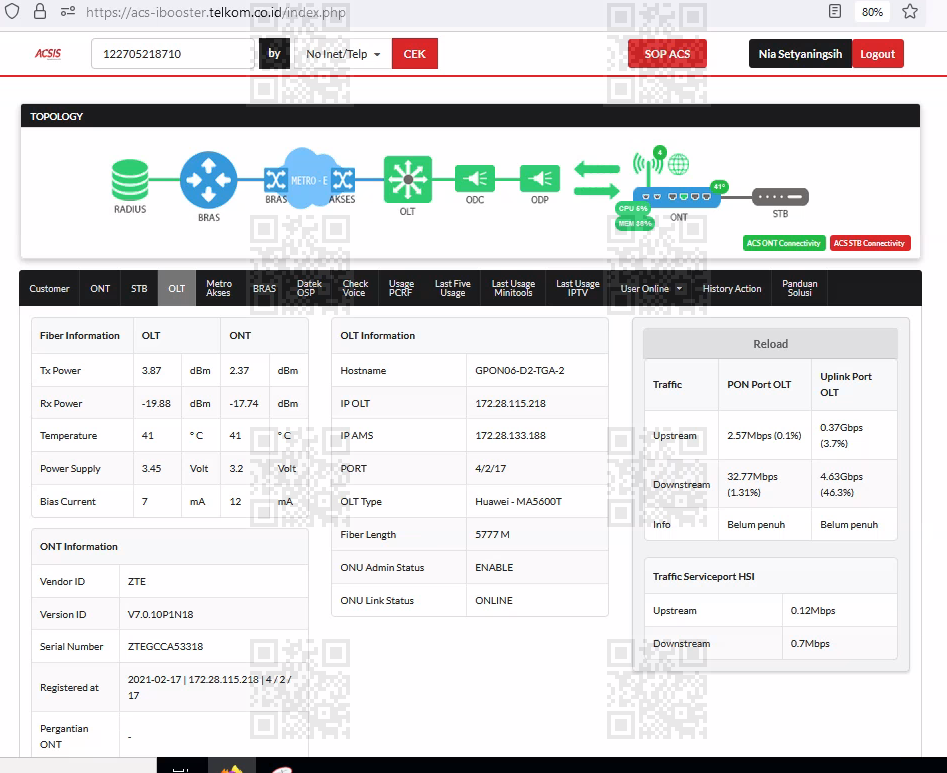Click the ACS ONT Connectivity button
The image size is (947, 773).
click(783, 243)
